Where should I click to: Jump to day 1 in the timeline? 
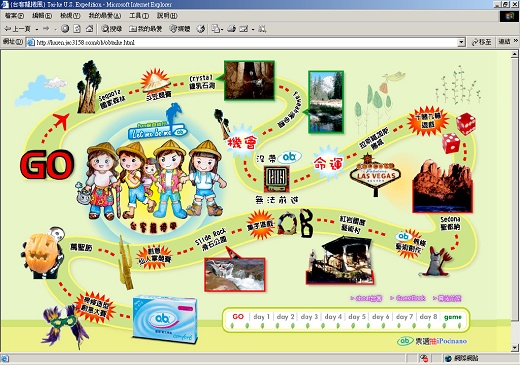click(261, 317)
